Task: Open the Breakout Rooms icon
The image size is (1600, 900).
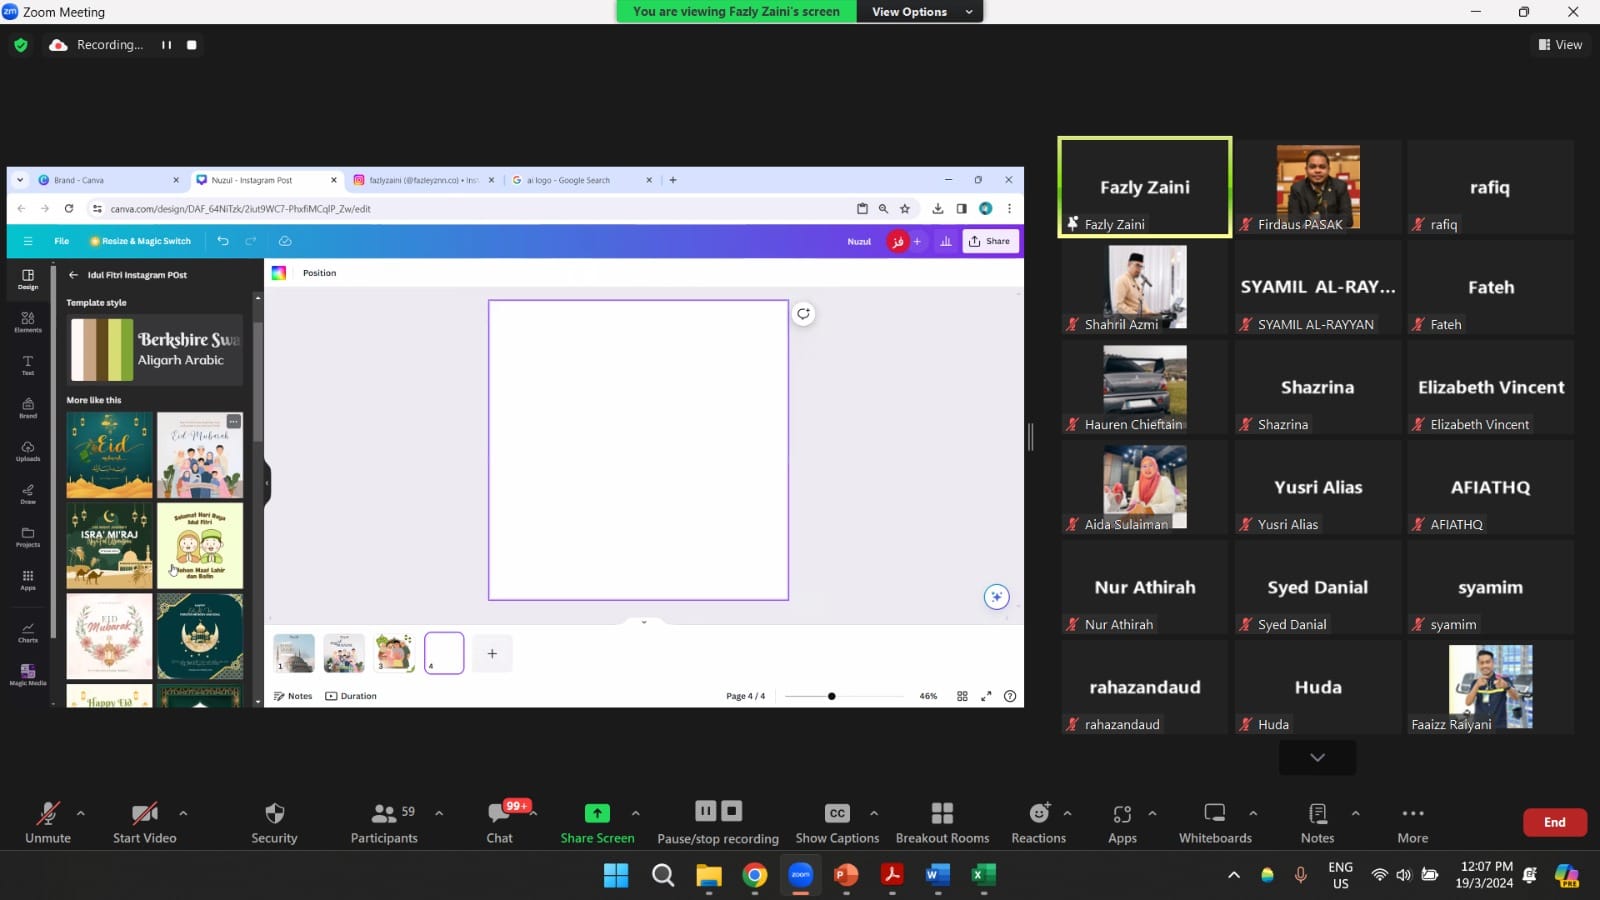Action: [942, 814]
